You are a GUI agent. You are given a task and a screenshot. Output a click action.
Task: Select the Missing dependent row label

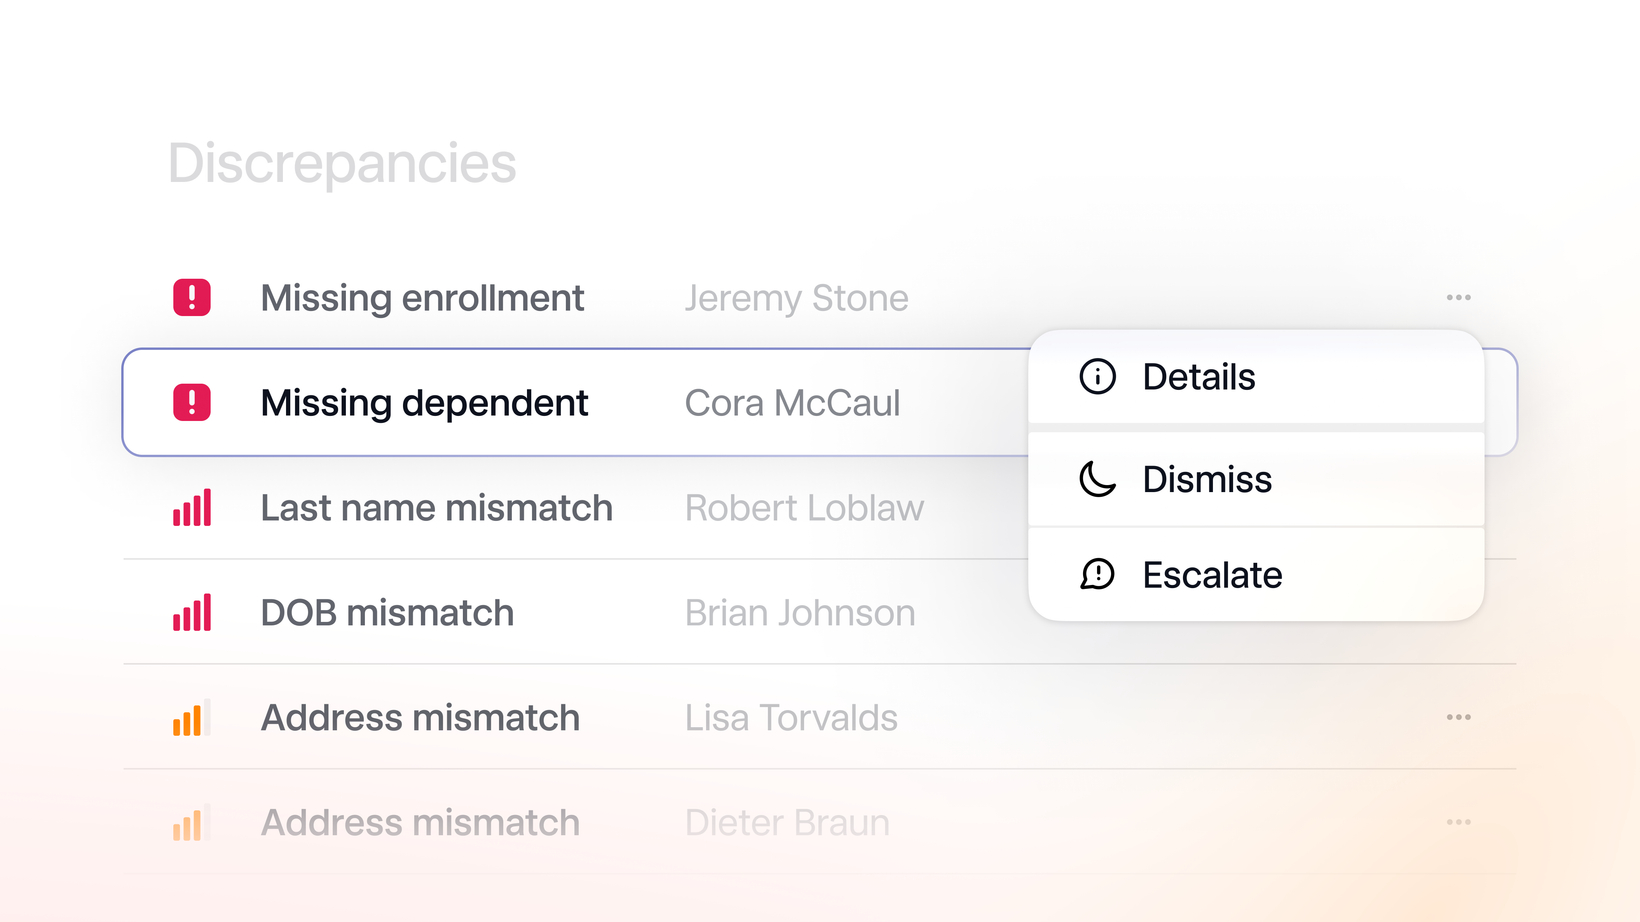(424, 403)
